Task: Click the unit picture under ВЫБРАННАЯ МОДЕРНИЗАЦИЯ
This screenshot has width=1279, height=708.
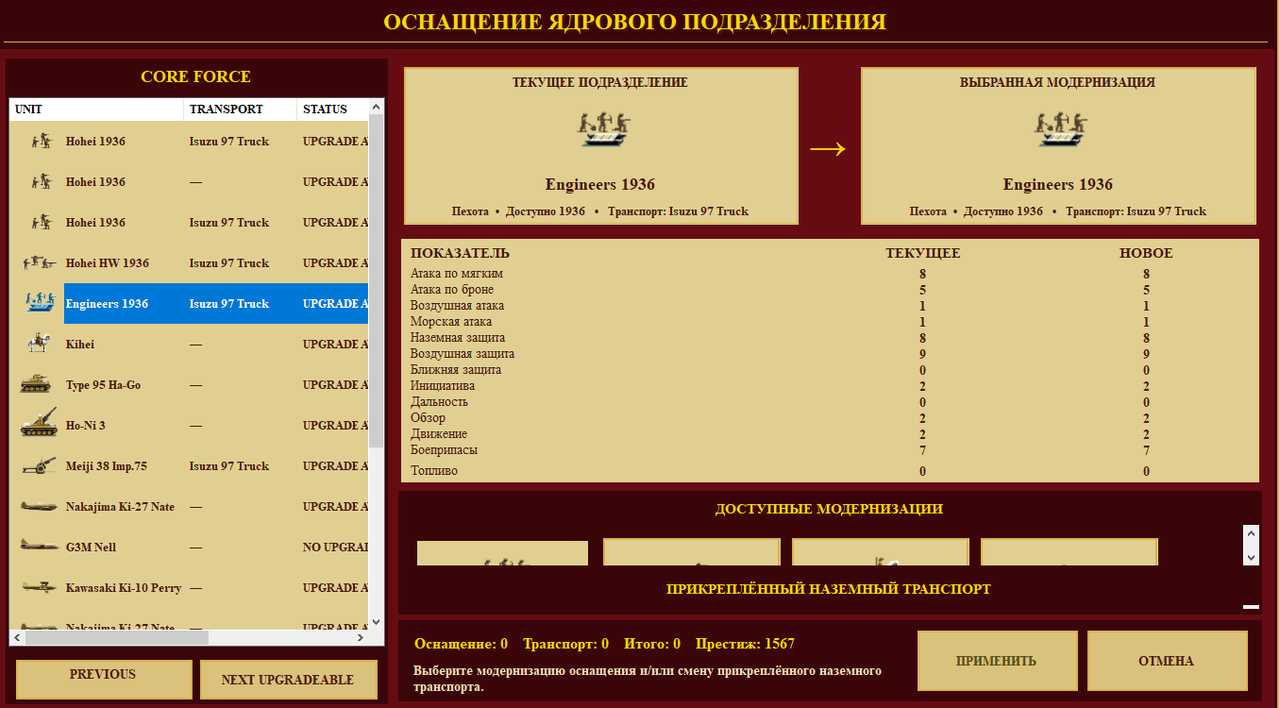Action: pos(1061,130)
